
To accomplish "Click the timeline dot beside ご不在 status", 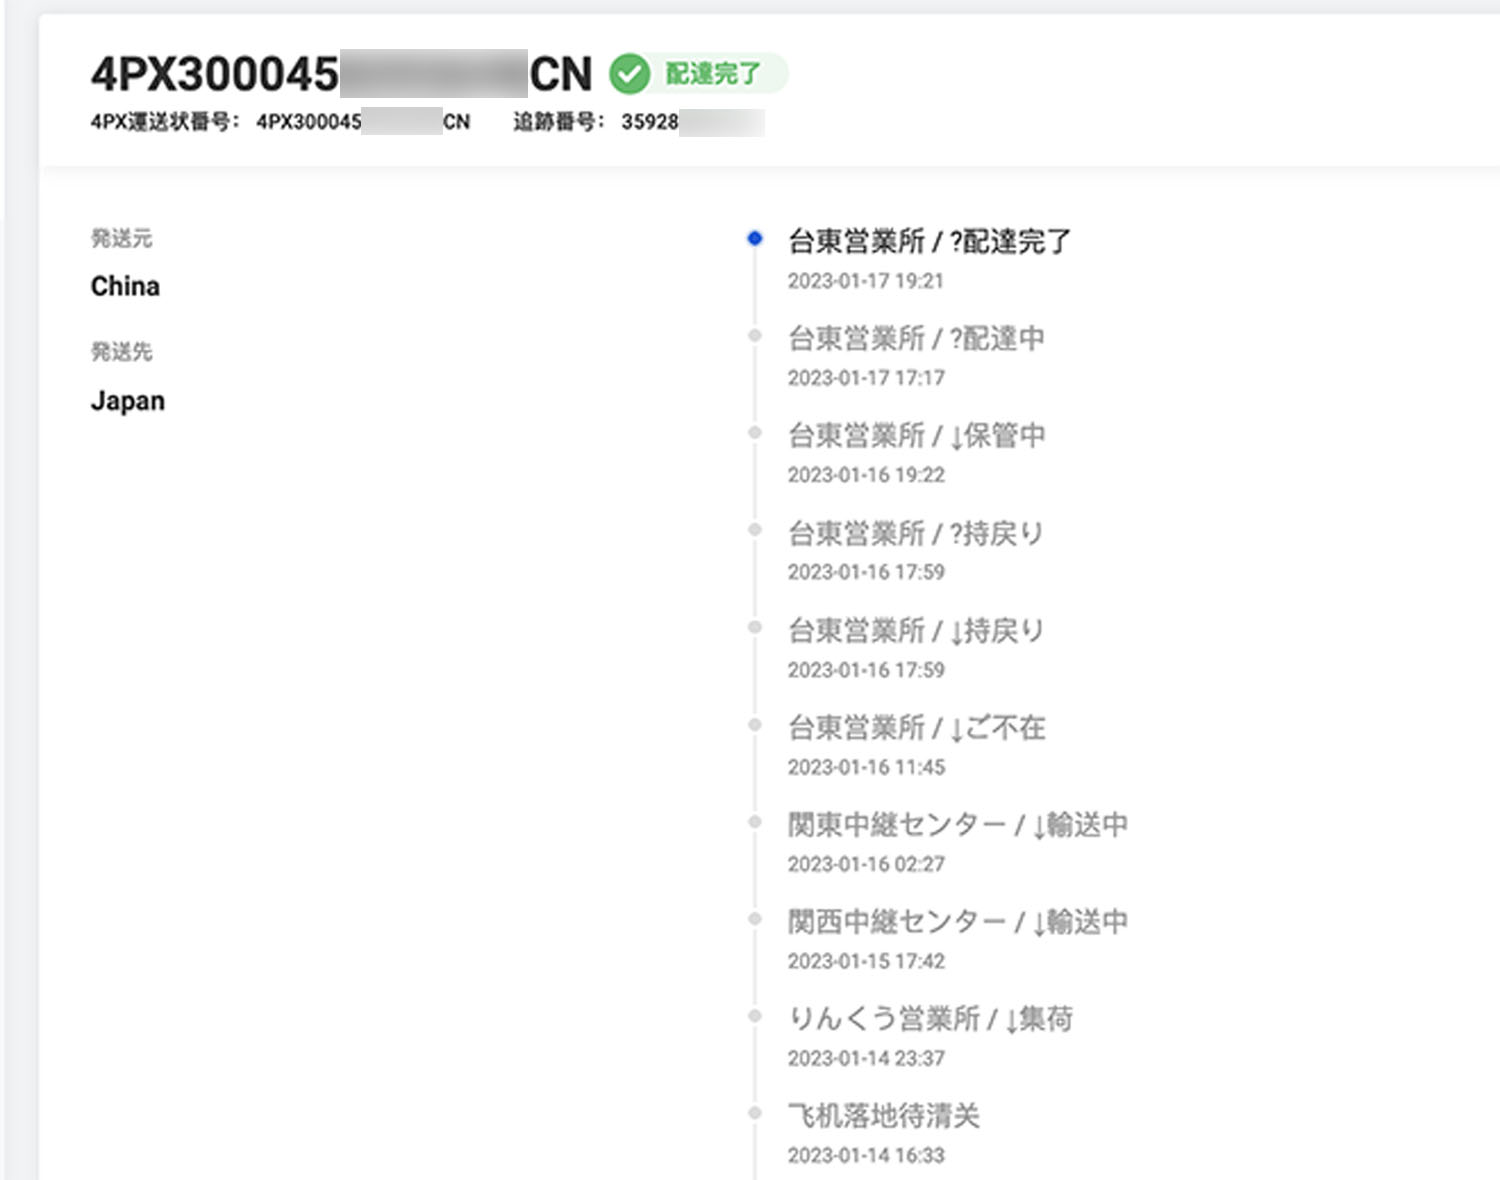I will click(755, 725).
